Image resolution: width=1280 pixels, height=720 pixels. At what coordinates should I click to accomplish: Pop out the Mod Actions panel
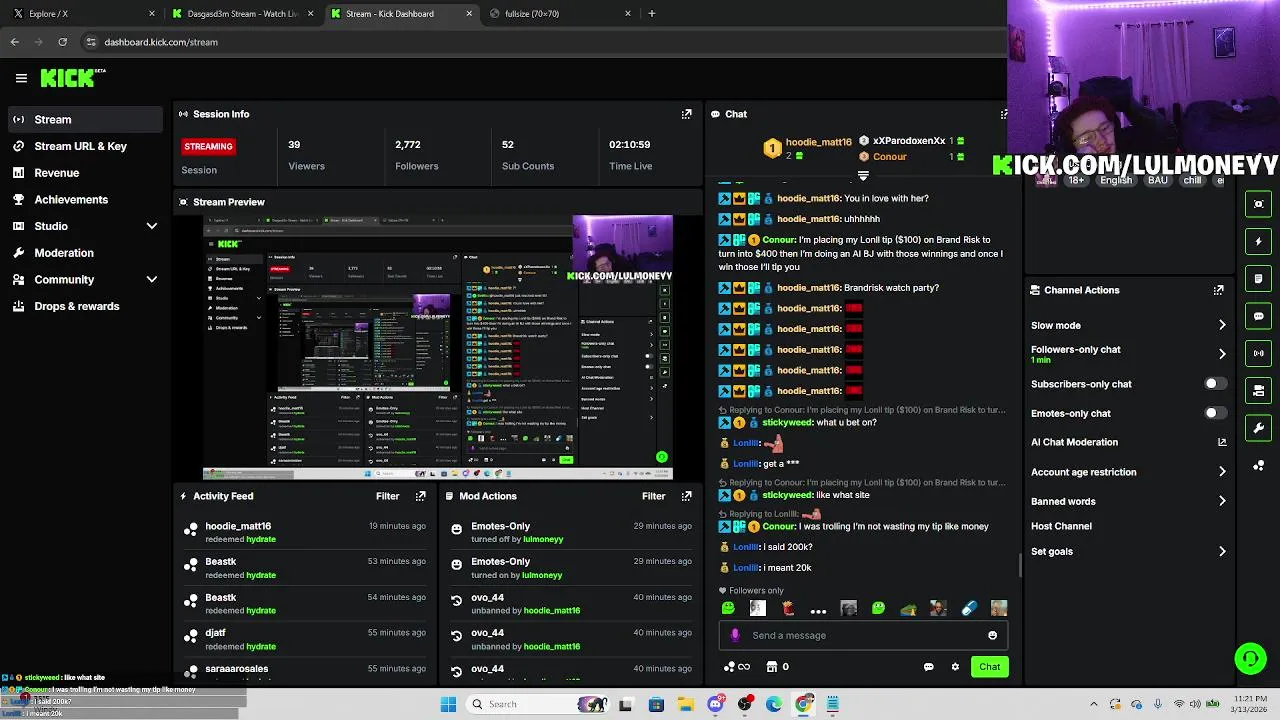point(686,496)
